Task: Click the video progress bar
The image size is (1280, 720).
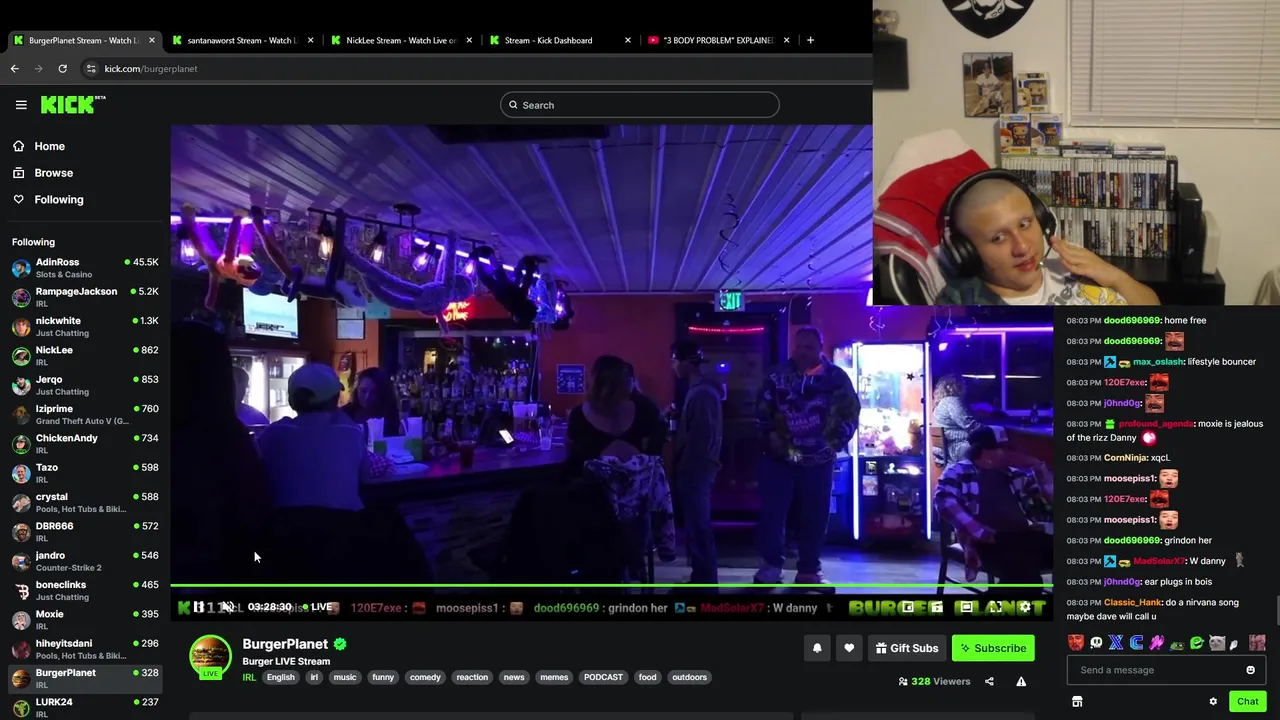Action: [x=611, y=587]
